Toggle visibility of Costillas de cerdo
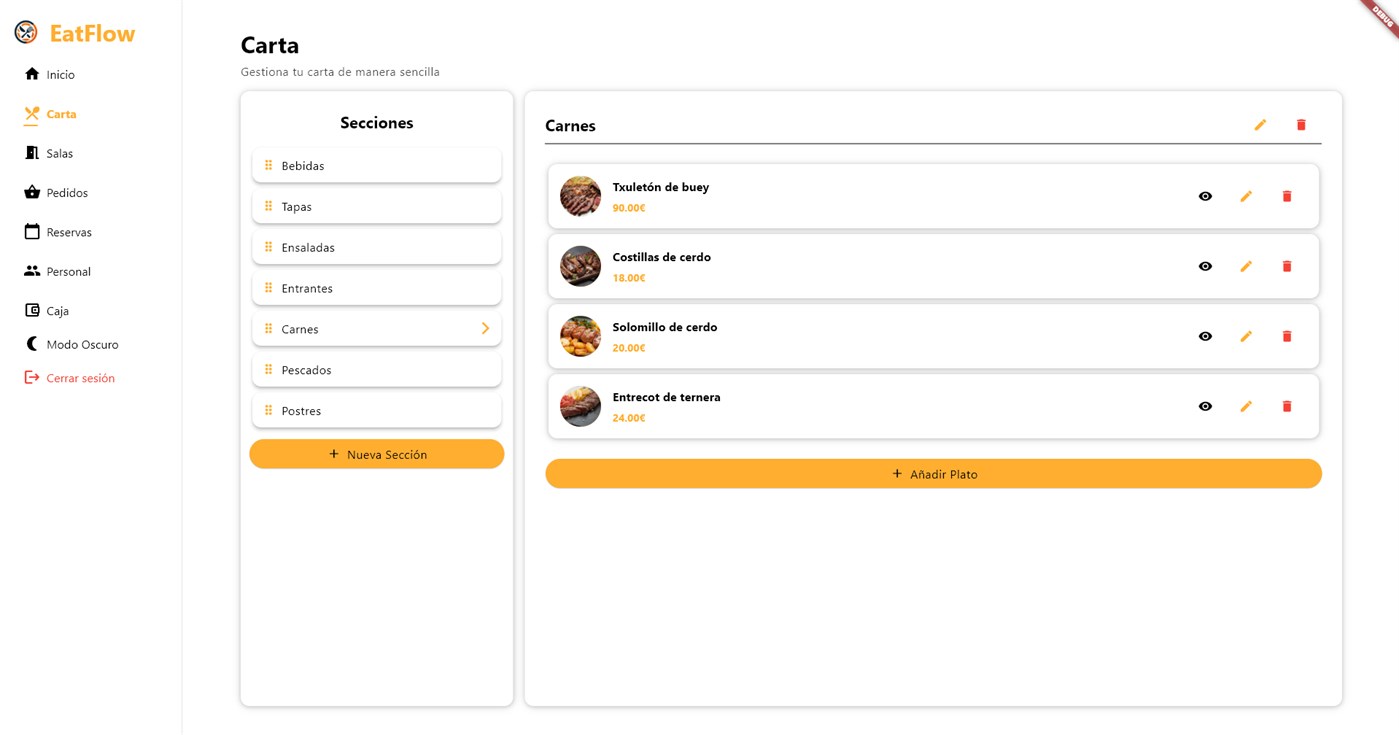The image size is (1399, 735). pos(1205,266)
